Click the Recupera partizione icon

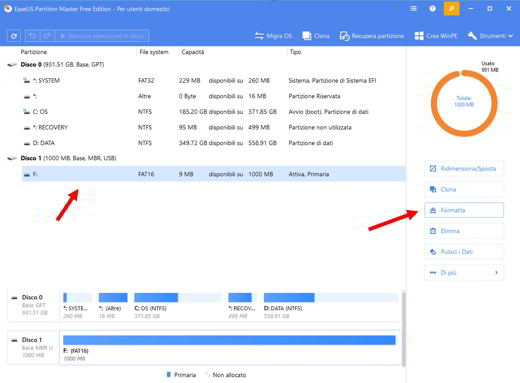click(x=344, y=36)
